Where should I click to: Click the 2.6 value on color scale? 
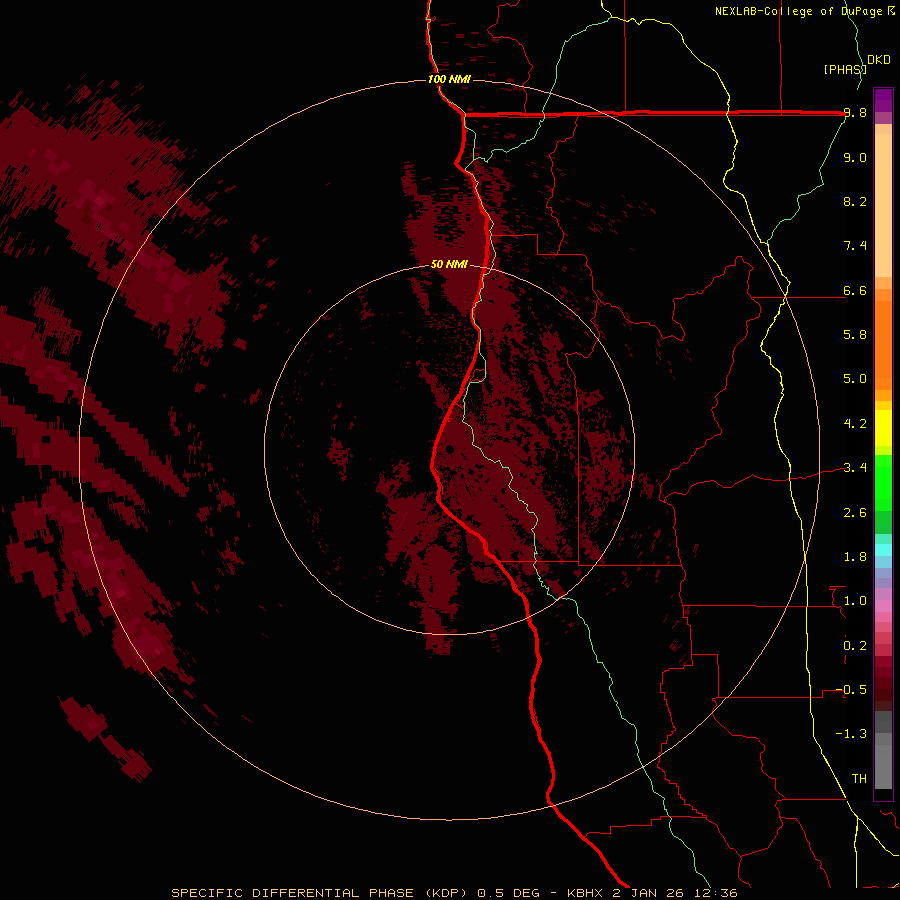(855, 513)
